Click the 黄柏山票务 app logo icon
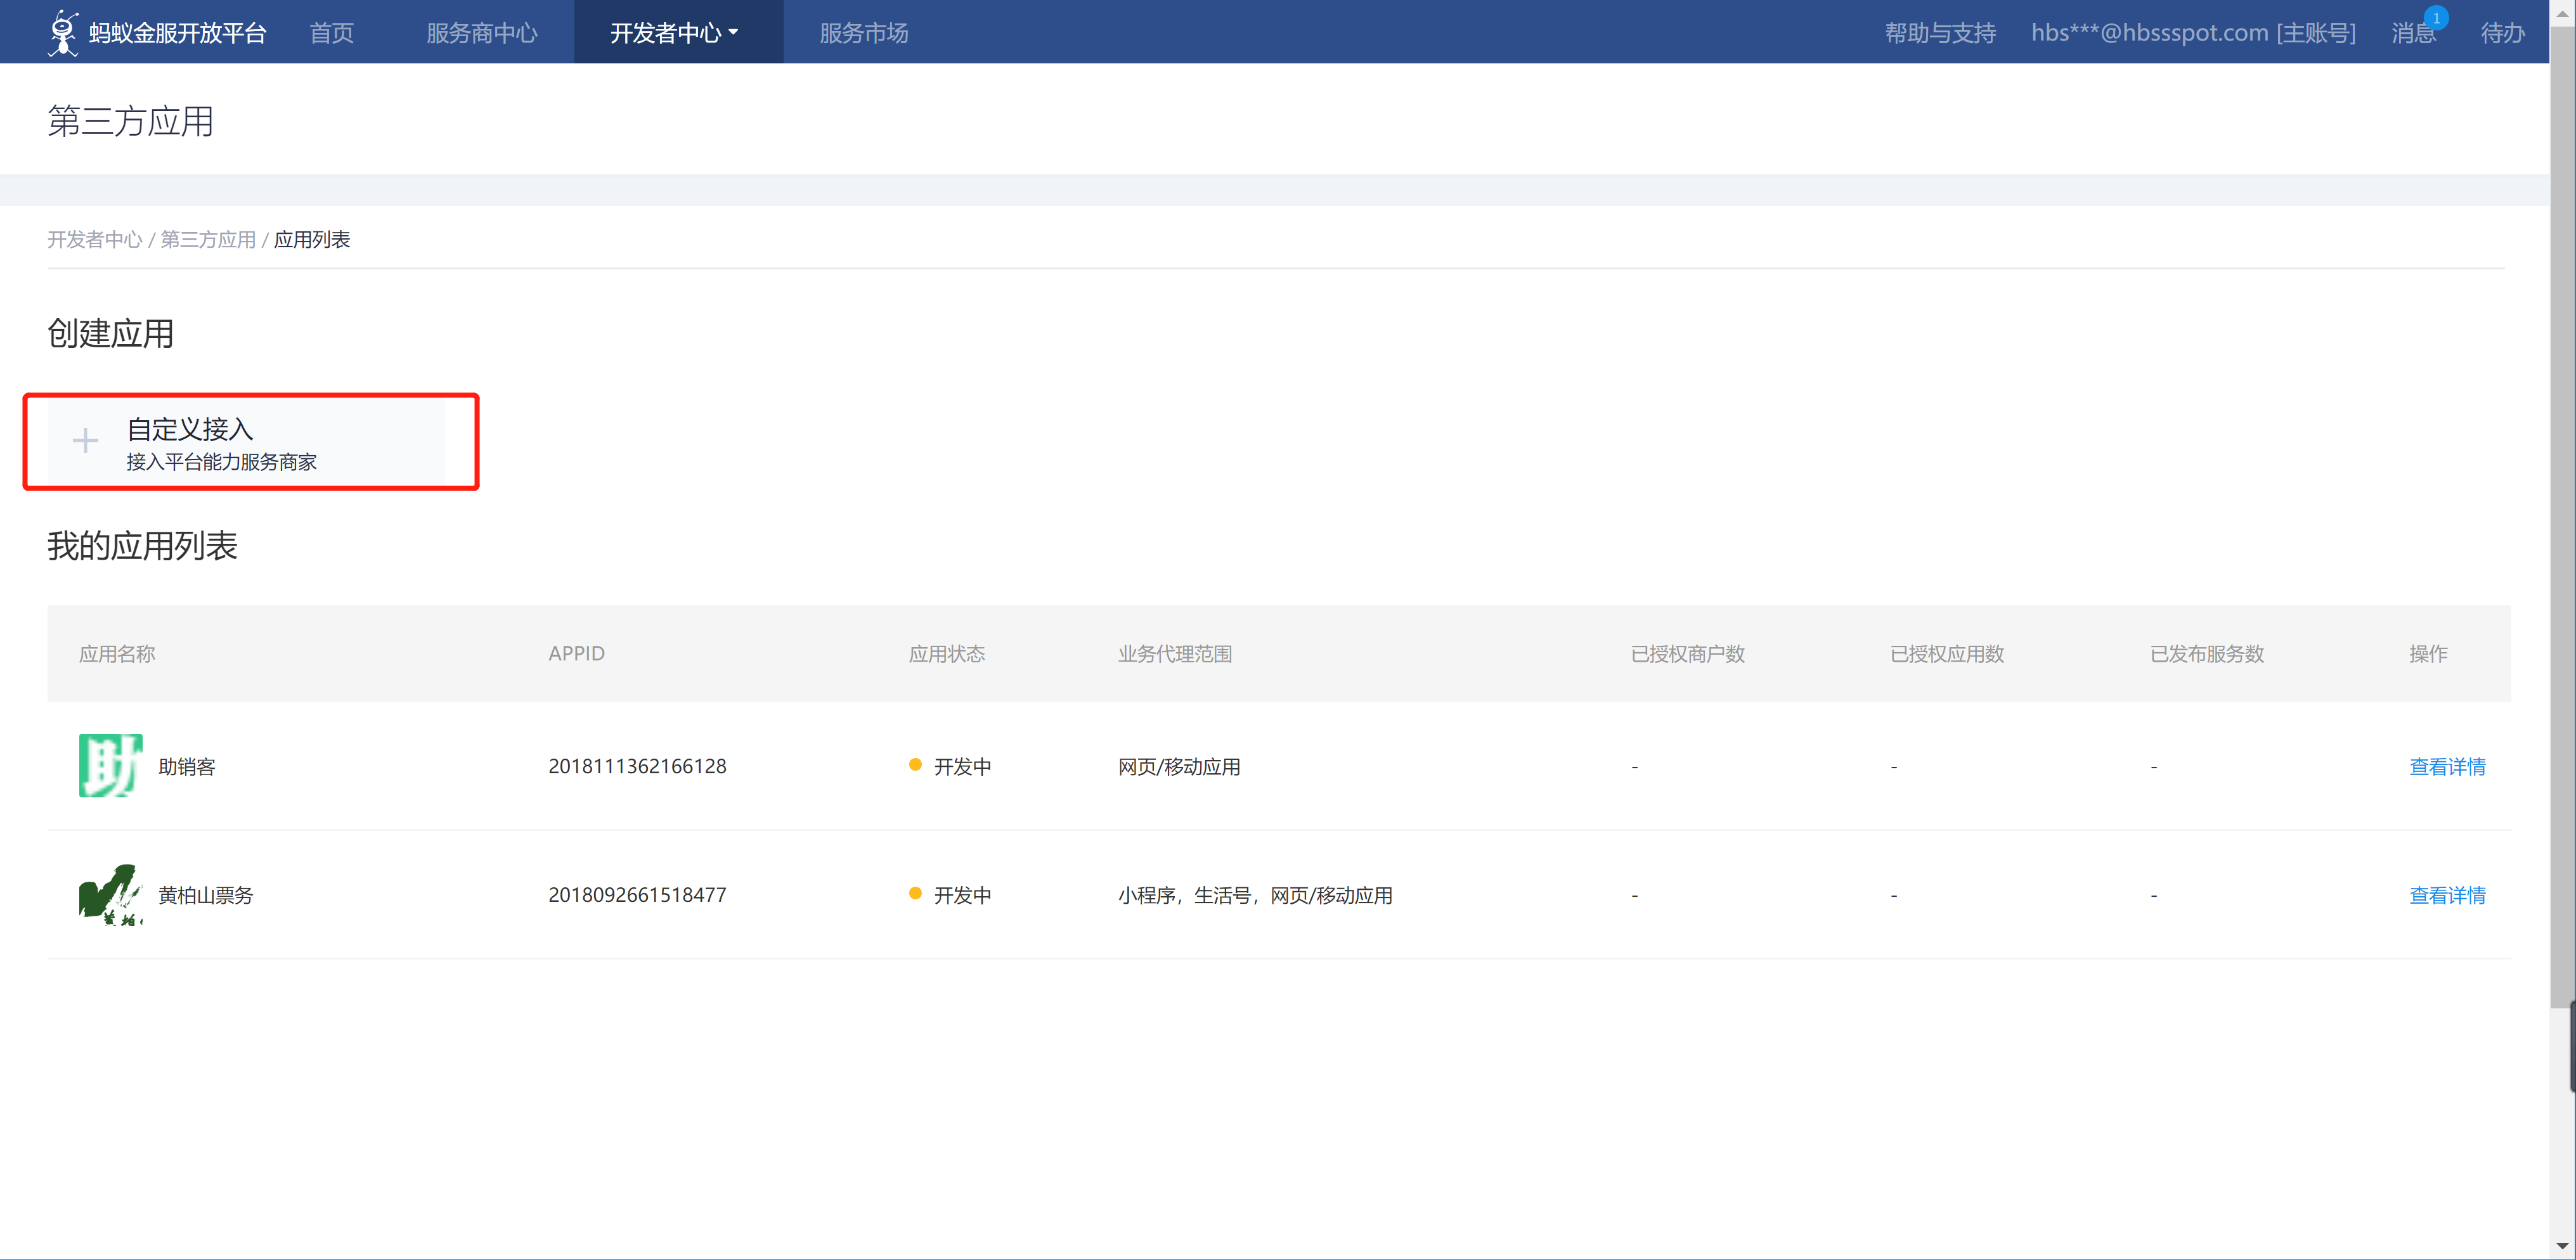This screenshot has height=1260, width=2576. click(110, 894)
